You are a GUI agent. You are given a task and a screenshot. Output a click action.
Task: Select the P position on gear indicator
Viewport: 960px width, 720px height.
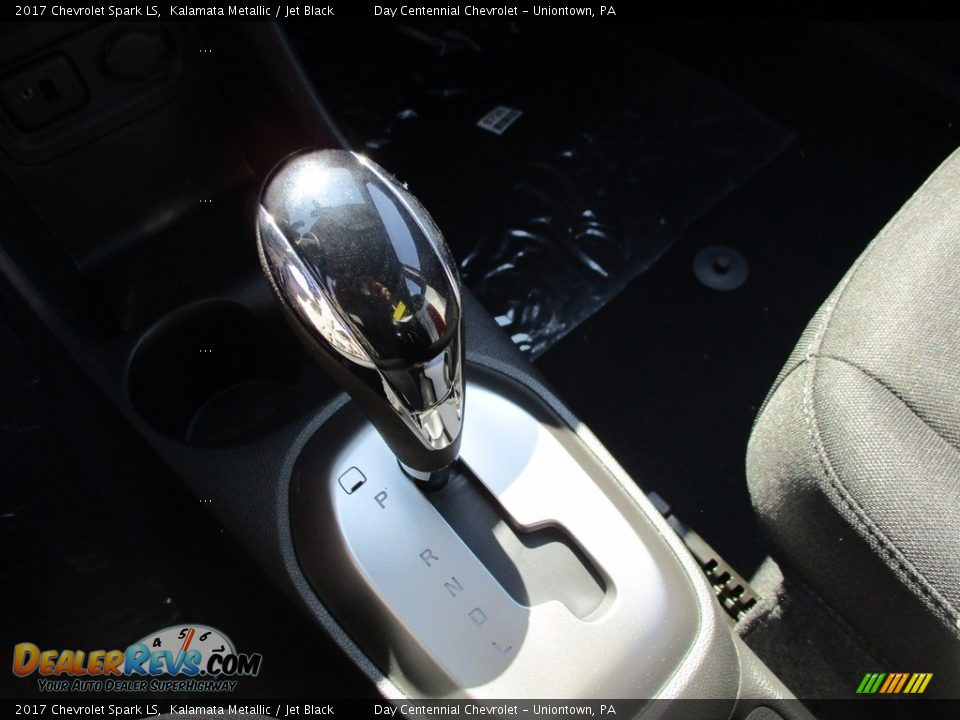(383, 500)
